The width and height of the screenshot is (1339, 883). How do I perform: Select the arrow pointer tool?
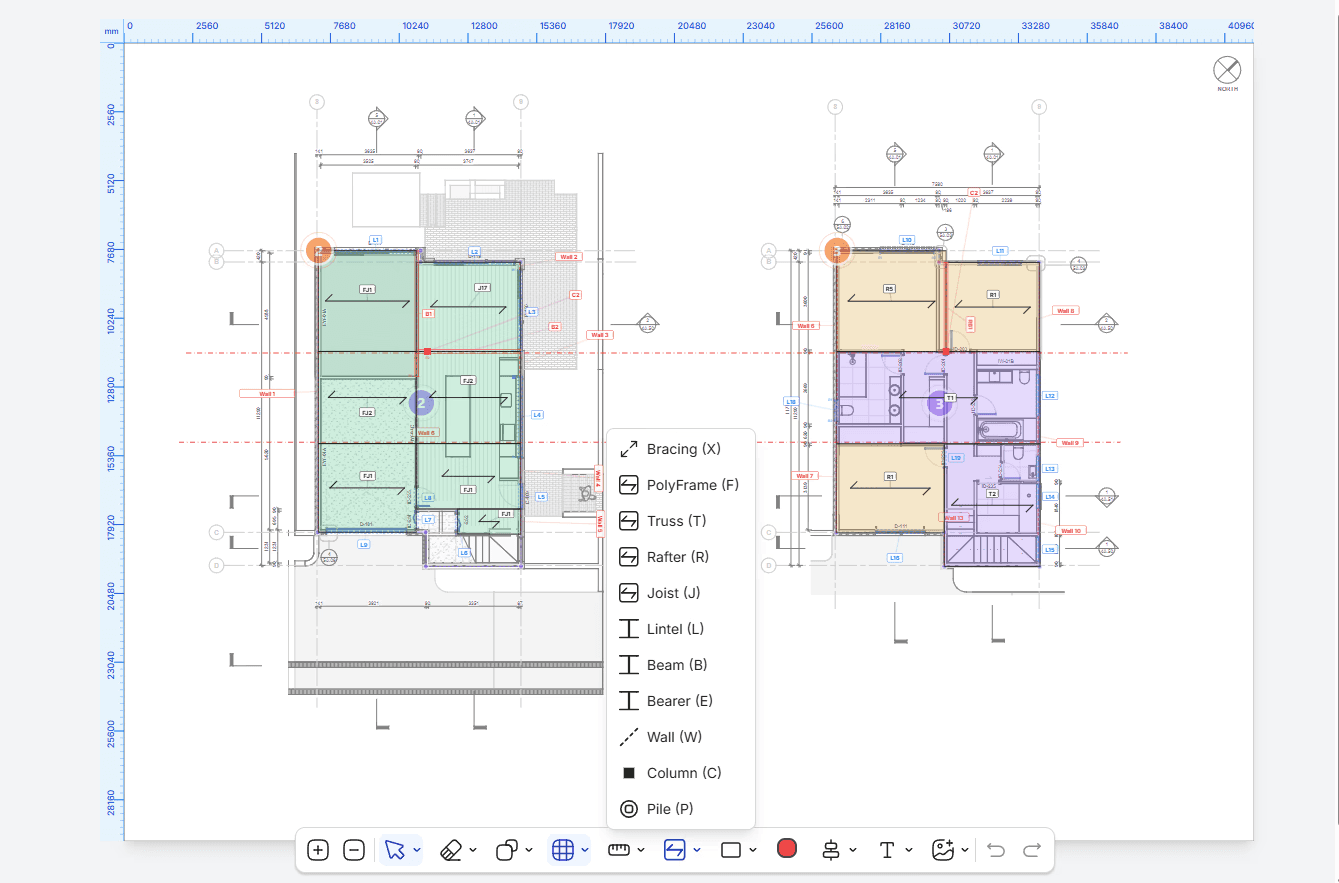click(394, 850)
